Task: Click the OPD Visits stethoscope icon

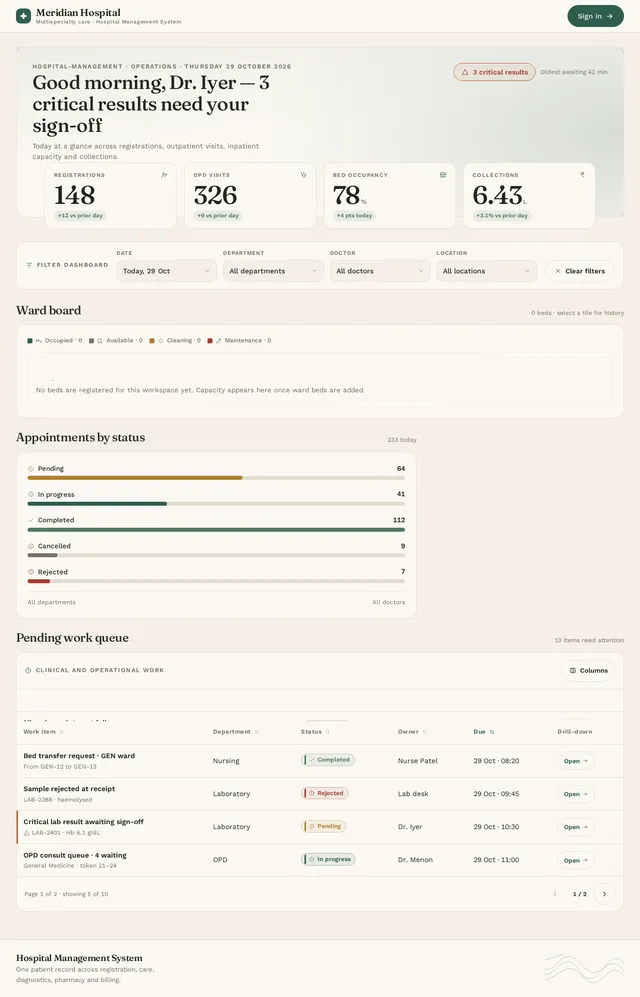Action: [303, 175]
